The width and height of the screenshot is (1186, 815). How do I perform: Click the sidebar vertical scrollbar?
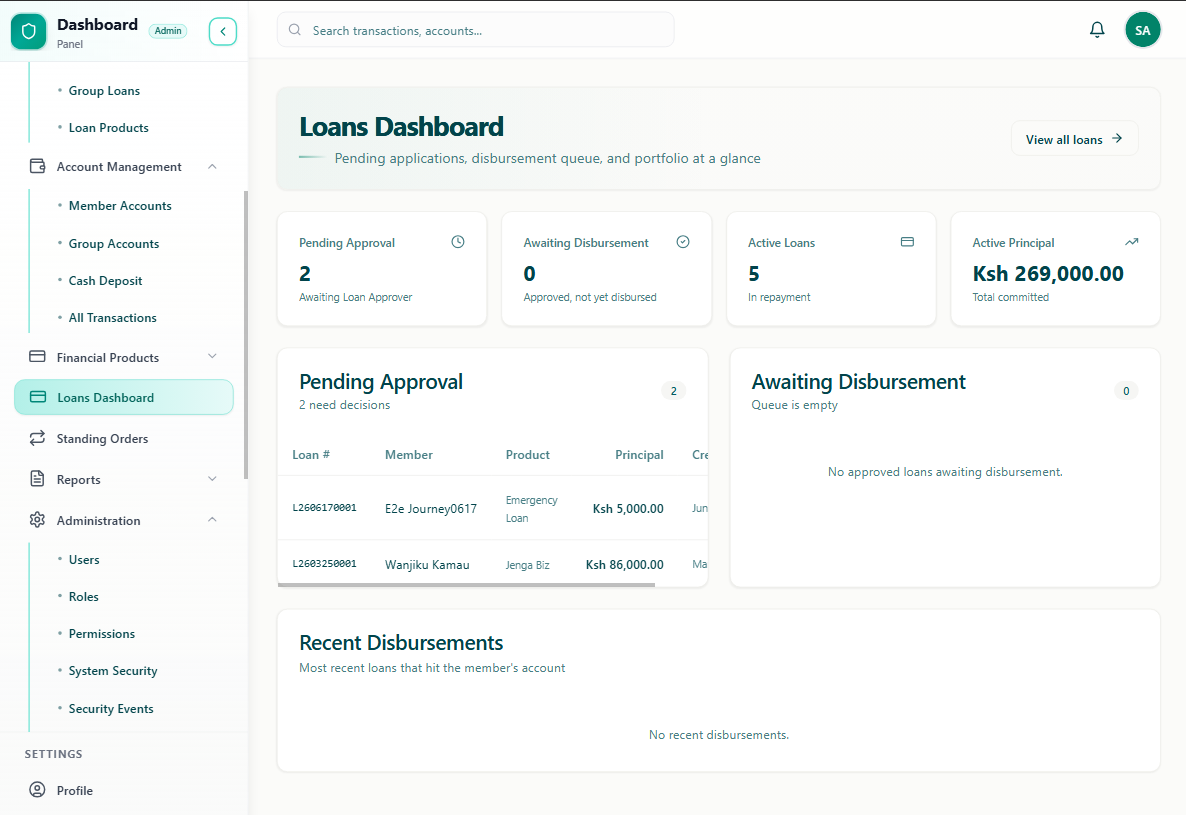click(246, 335)
